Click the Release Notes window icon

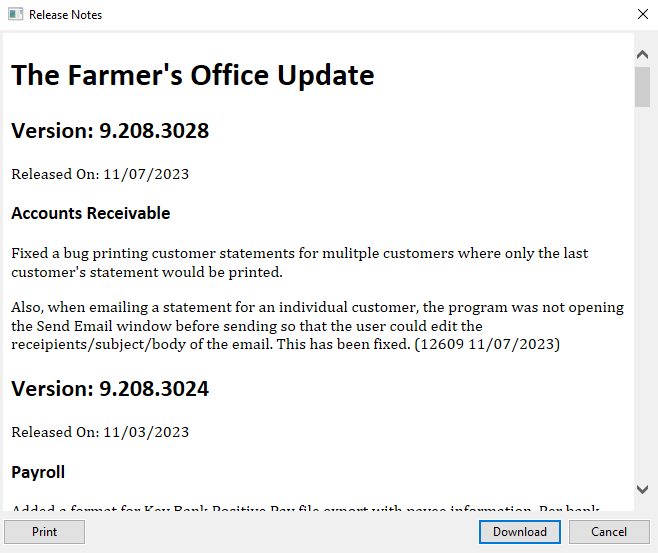tap(15, 15)
